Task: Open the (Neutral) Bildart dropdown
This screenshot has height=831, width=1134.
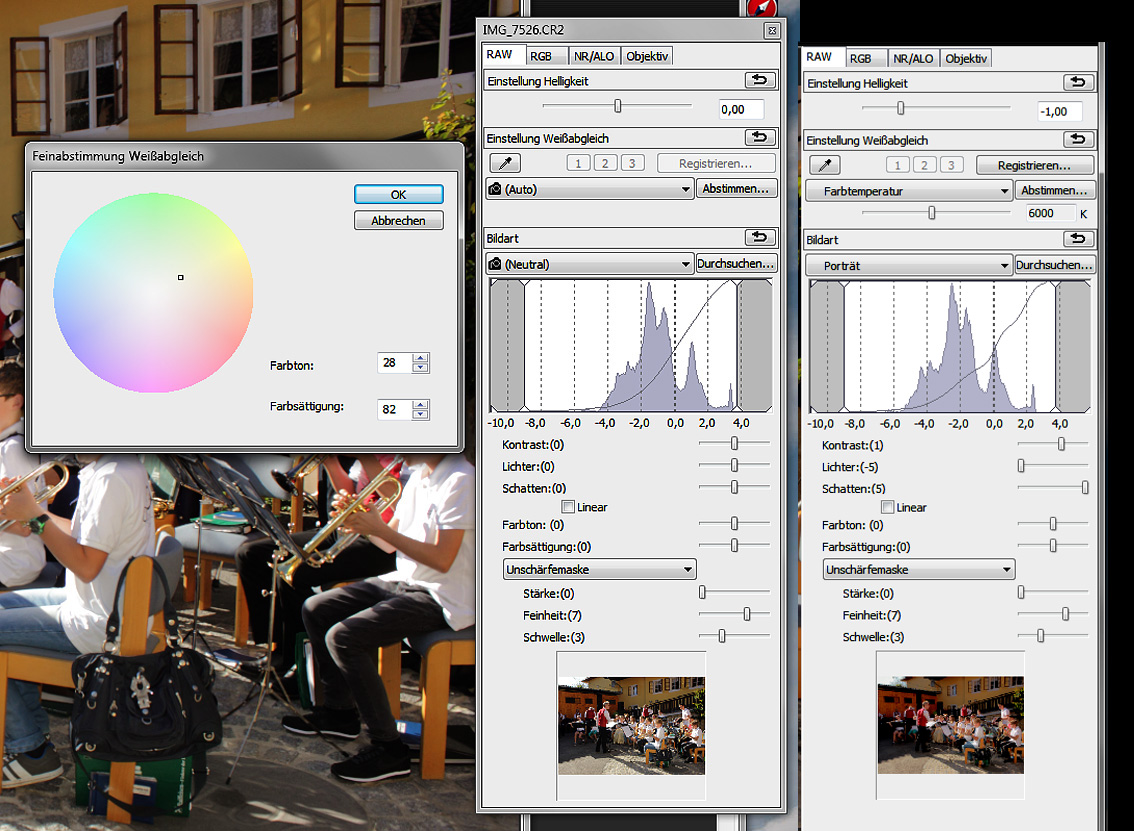Action: coord(589,264)
